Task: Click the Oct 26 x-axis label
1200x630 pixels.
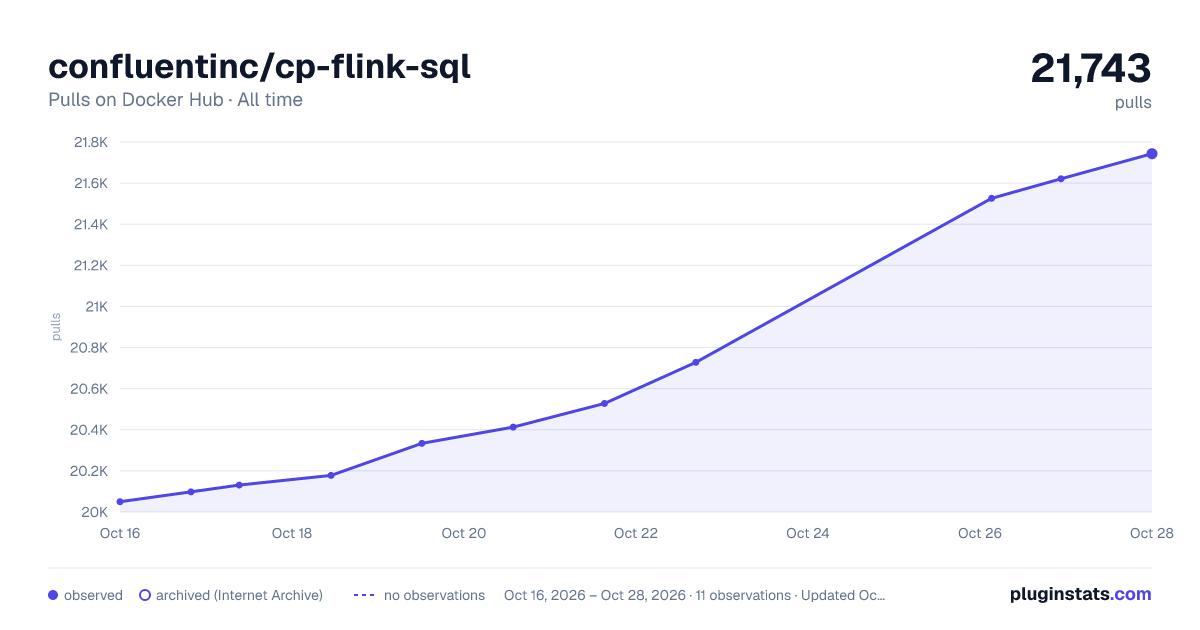Action: point(980,533)
